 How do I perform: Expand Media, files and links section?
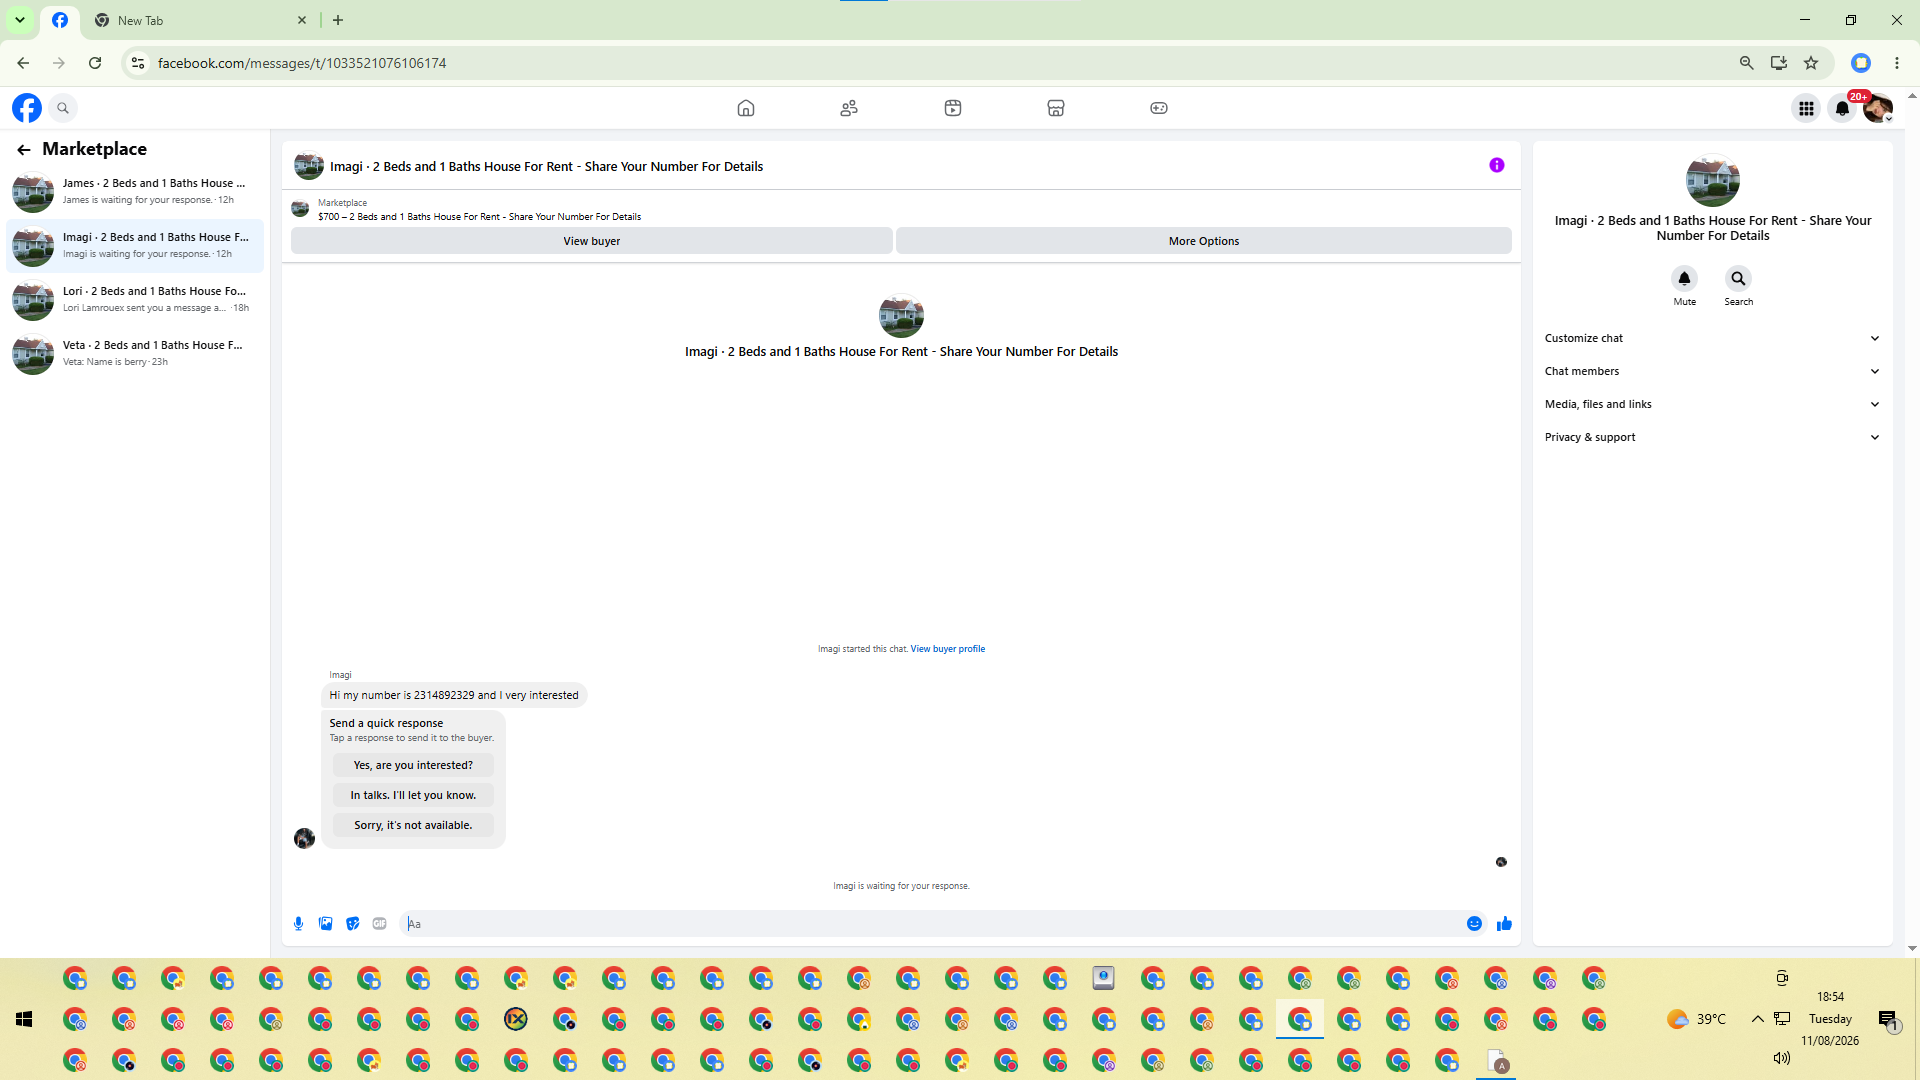[x=1712, y=404]
